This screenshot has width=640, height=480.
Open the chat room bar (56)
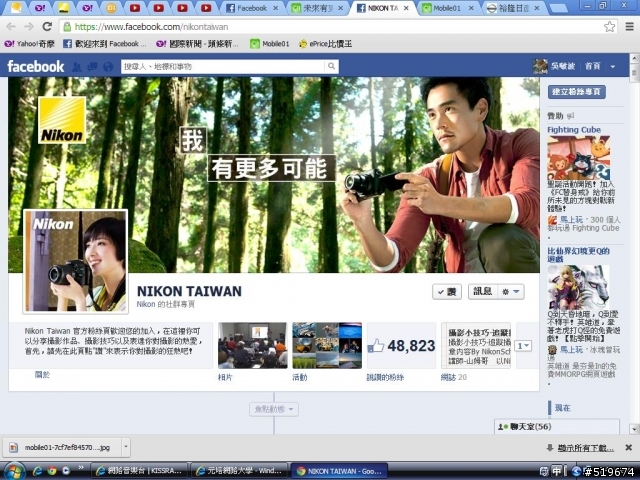click(557, 427)
